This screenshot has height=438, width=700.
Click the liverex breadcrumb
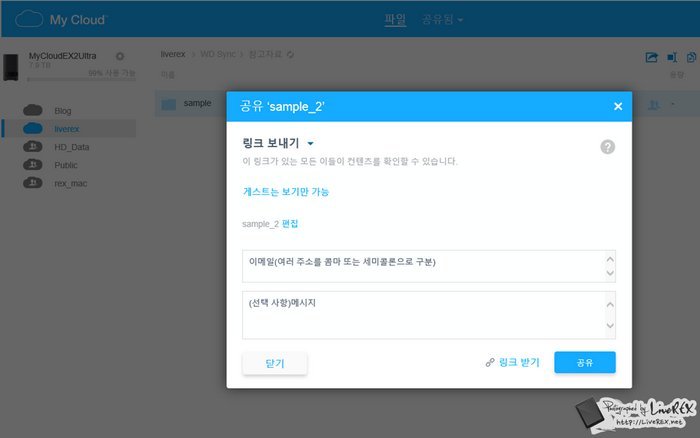coord(173,54)
